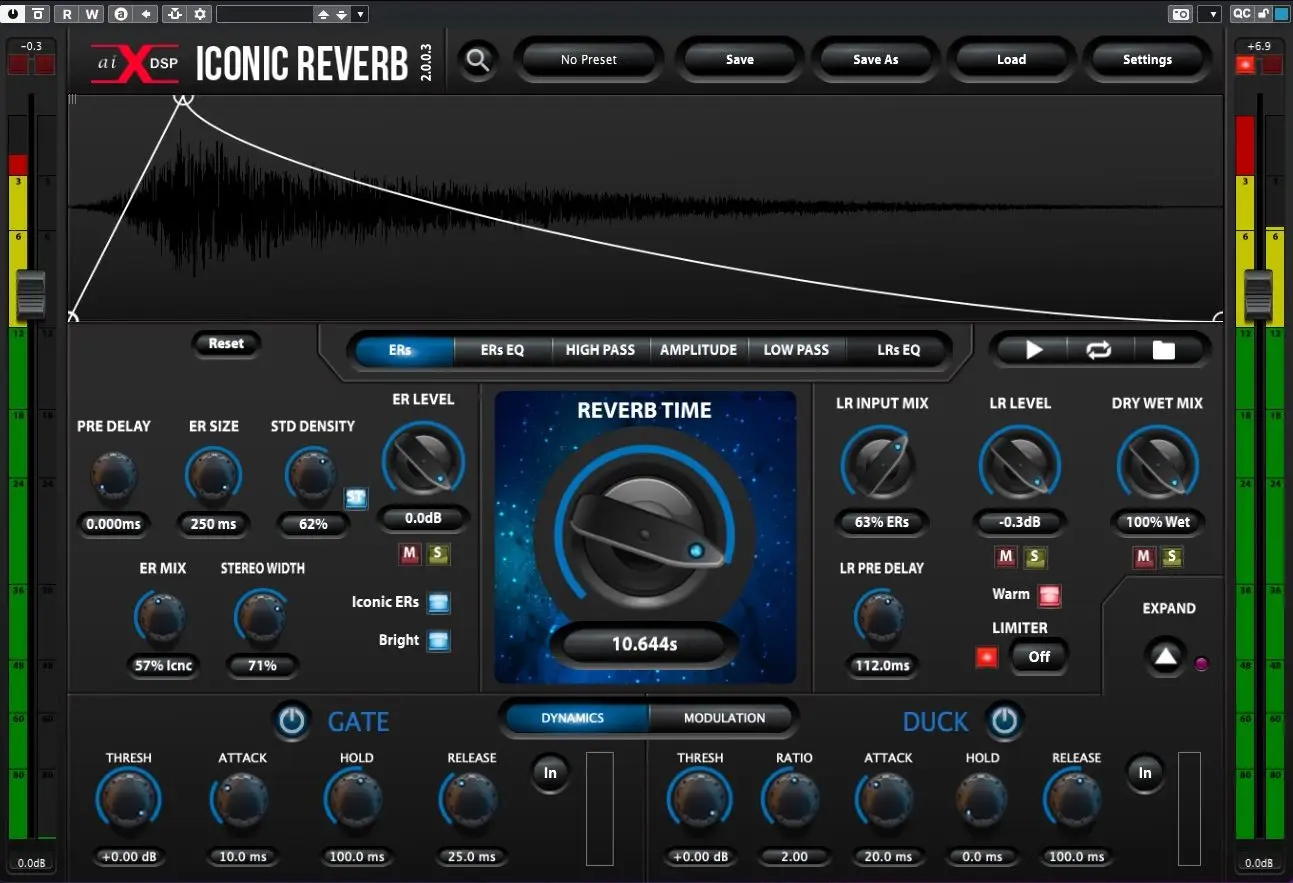Click the left input level fader handle
The image size is (1293, 883).
[31, 295]
